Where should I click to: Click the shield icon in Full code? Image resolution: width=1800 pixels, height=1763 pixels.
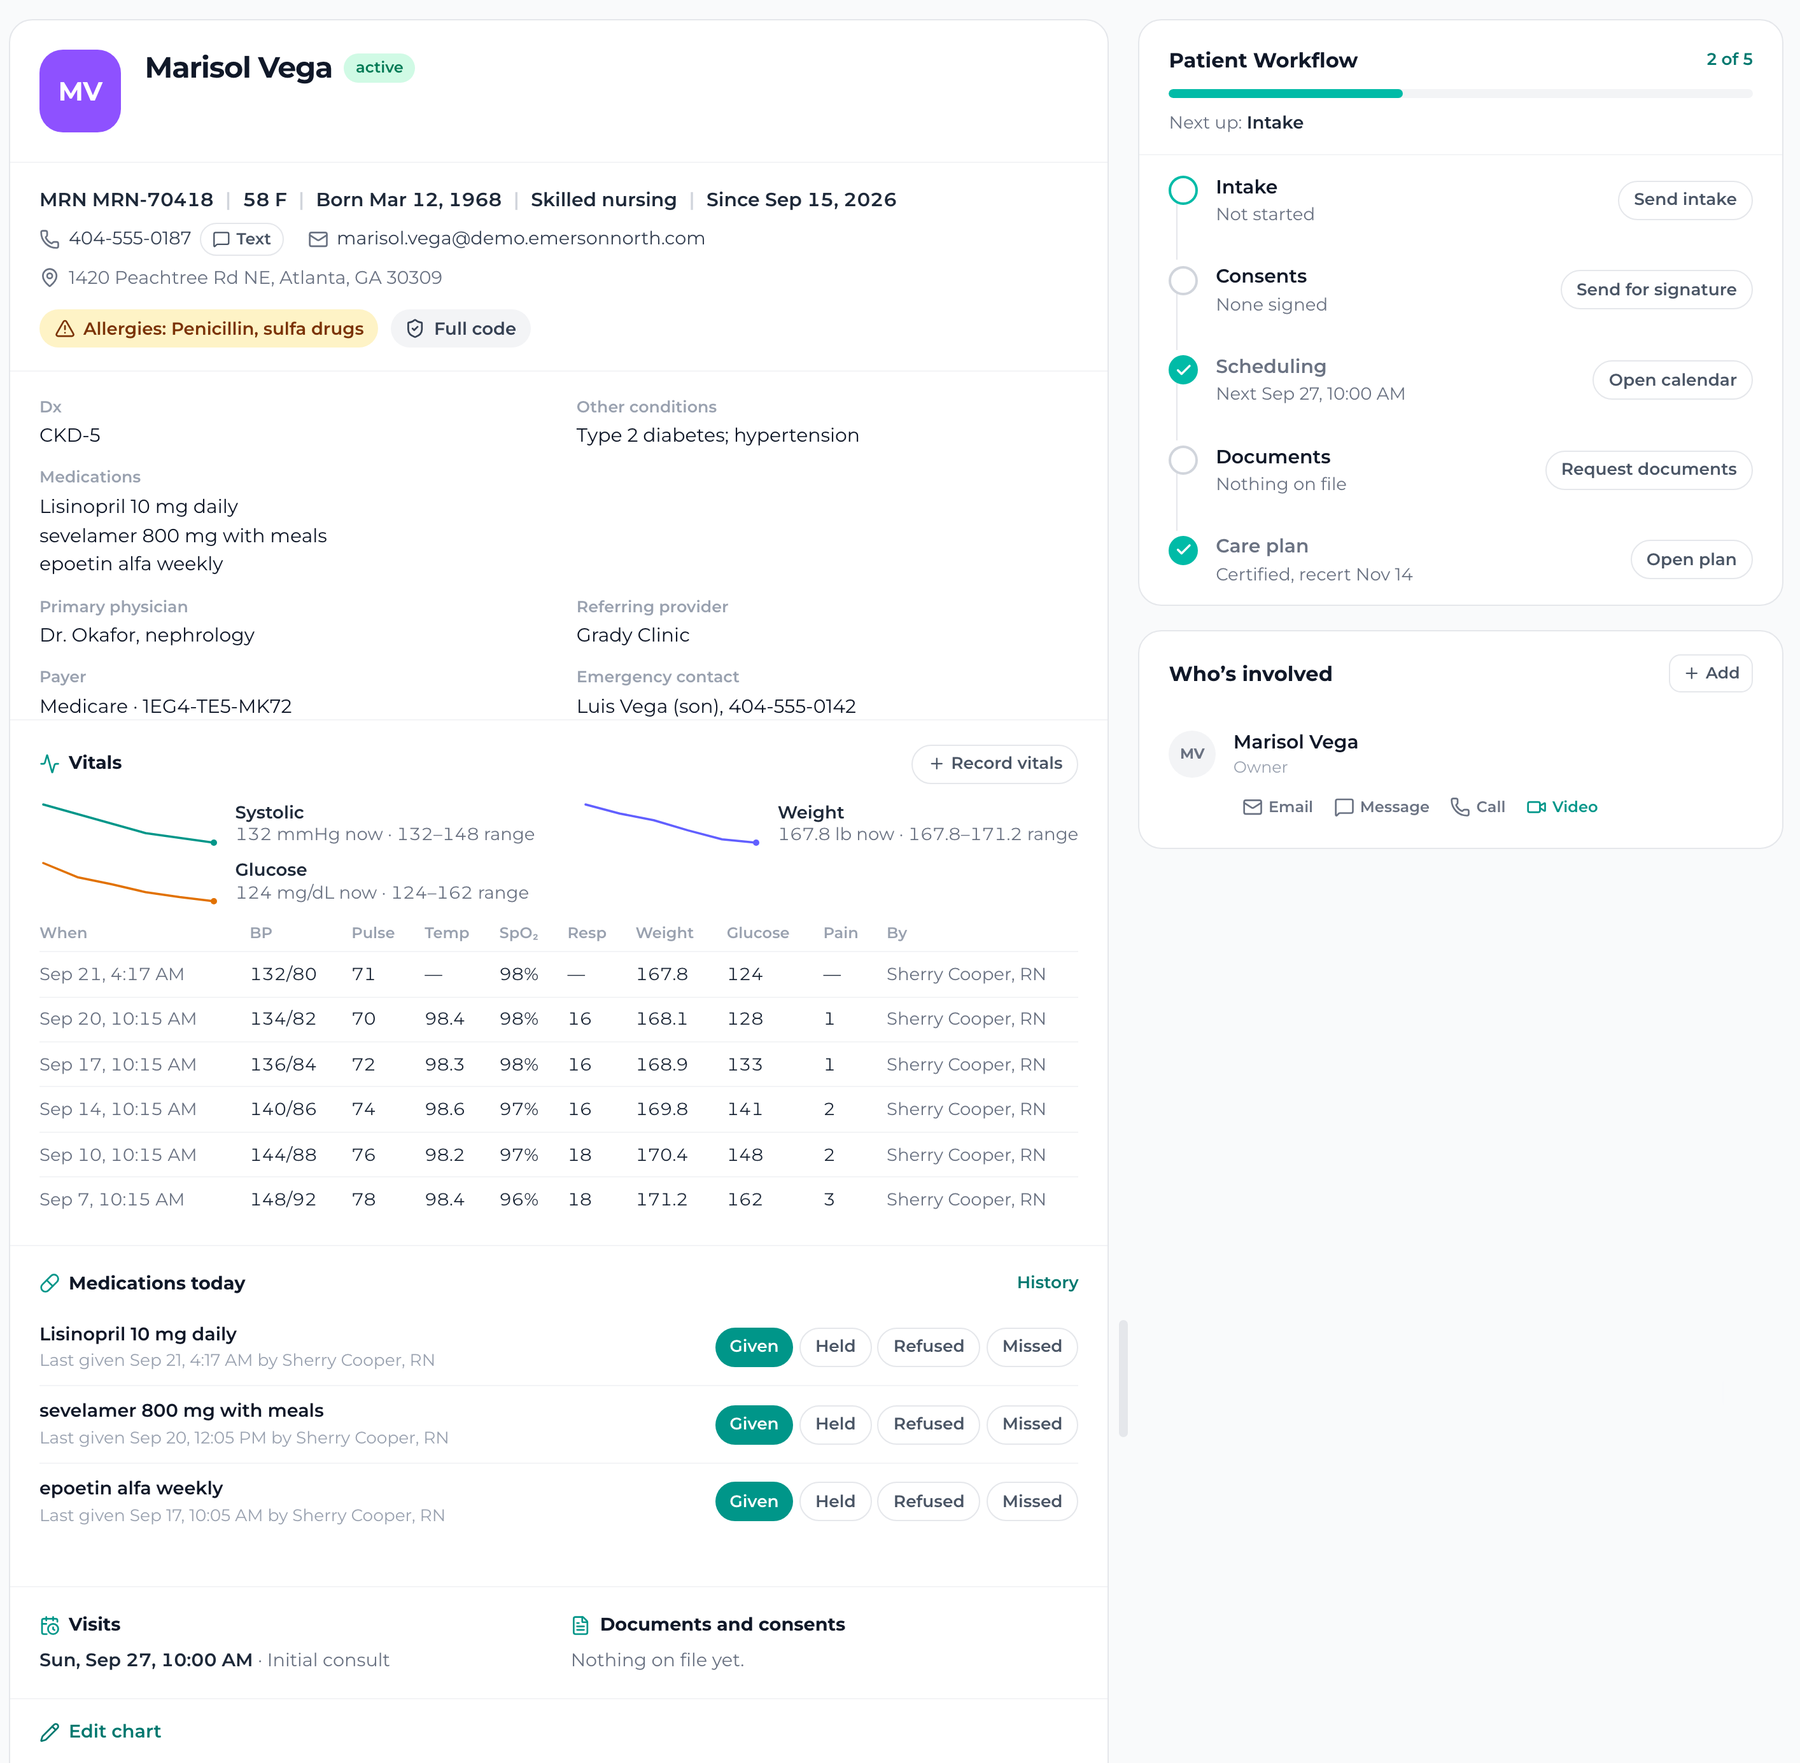click(415, 329)
